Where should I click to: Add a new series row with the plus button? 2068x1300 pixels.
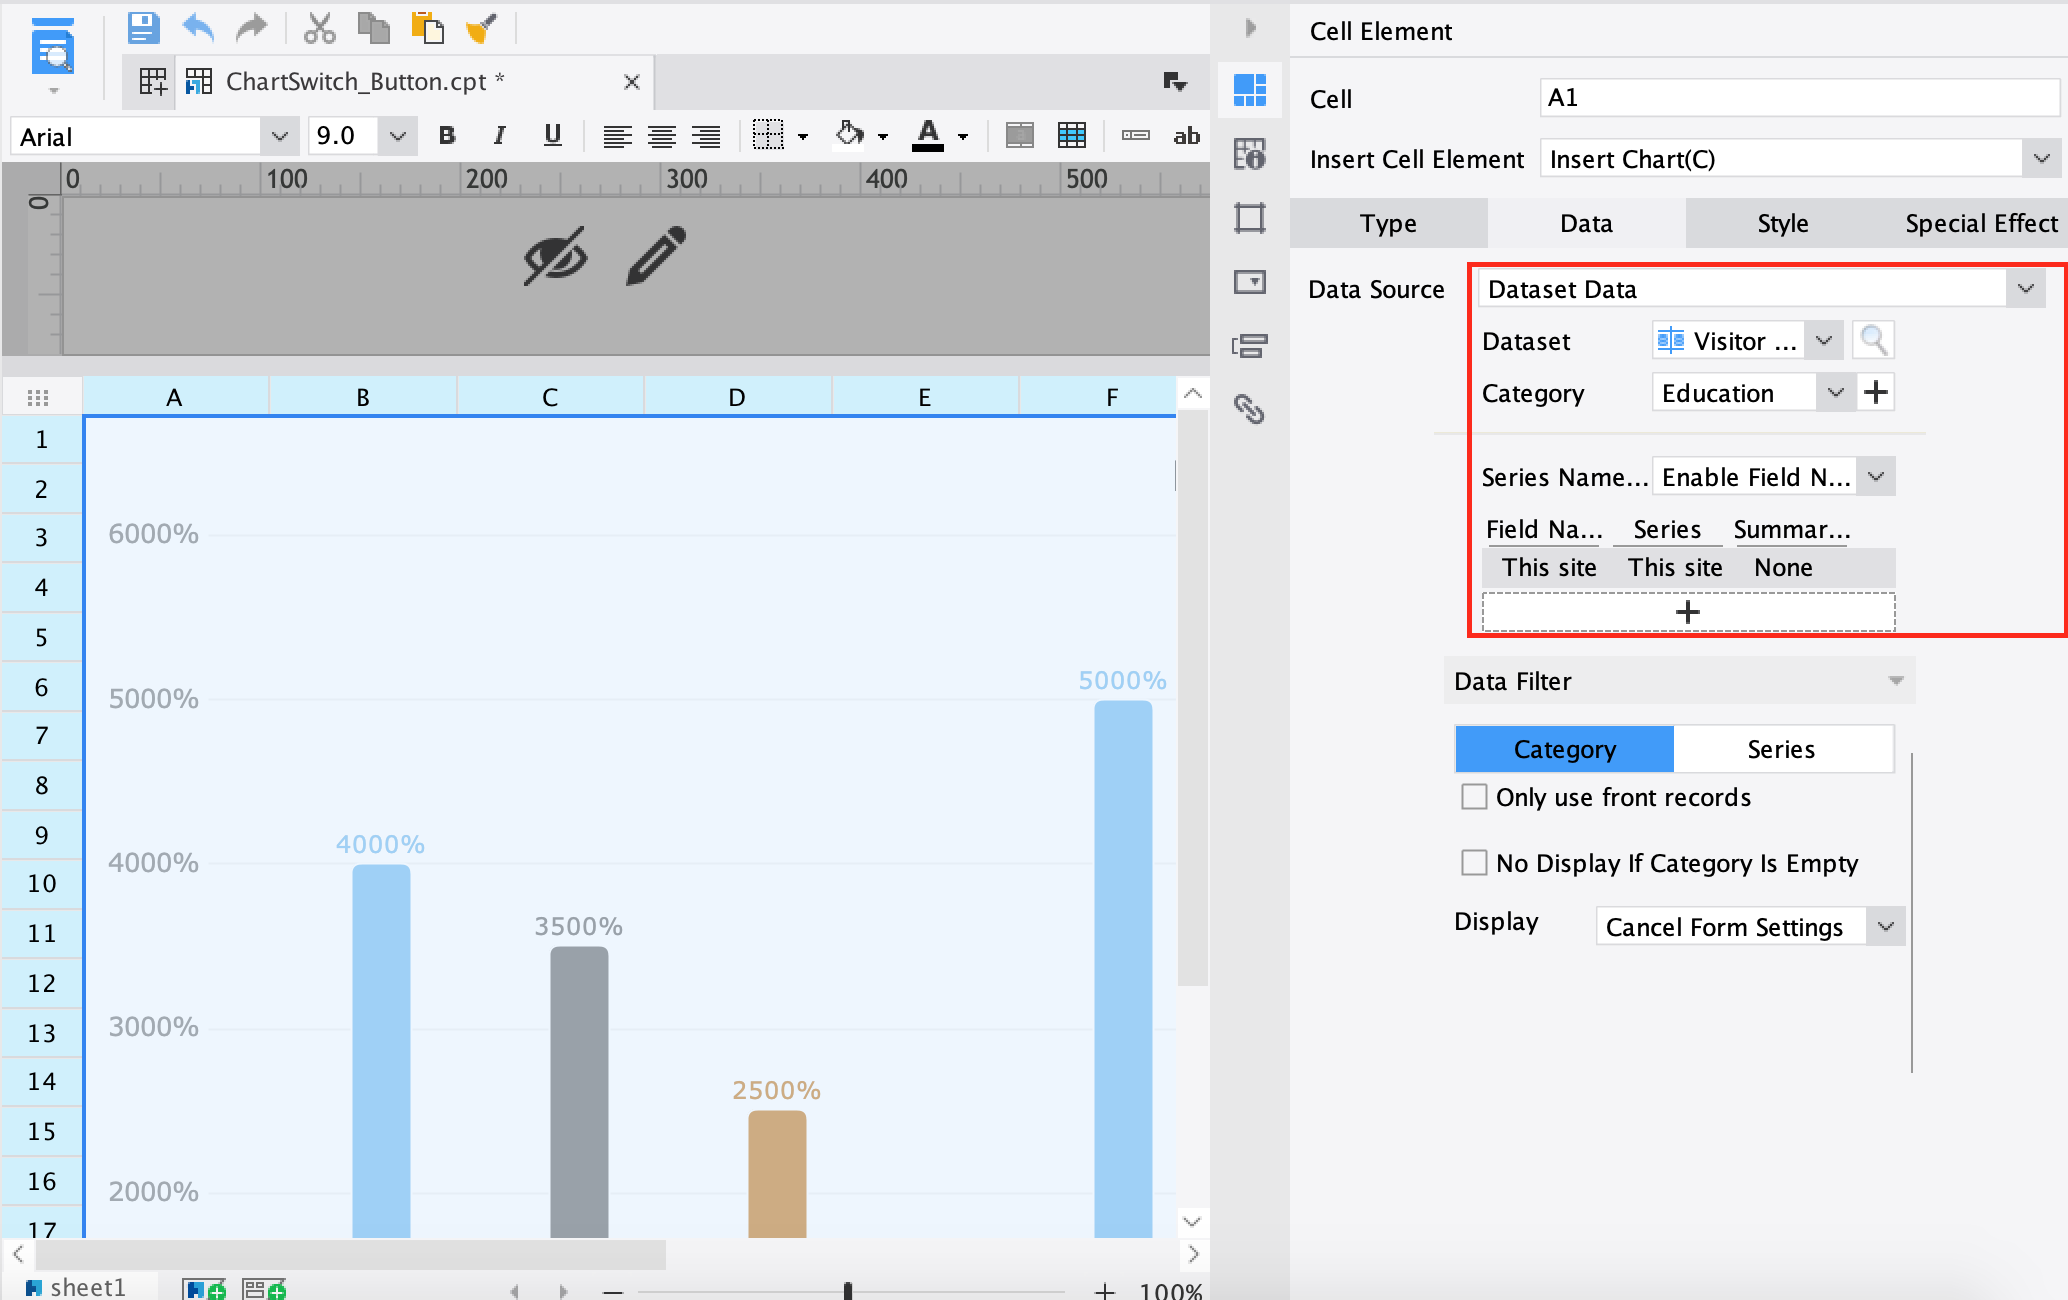click(1687, 612)
